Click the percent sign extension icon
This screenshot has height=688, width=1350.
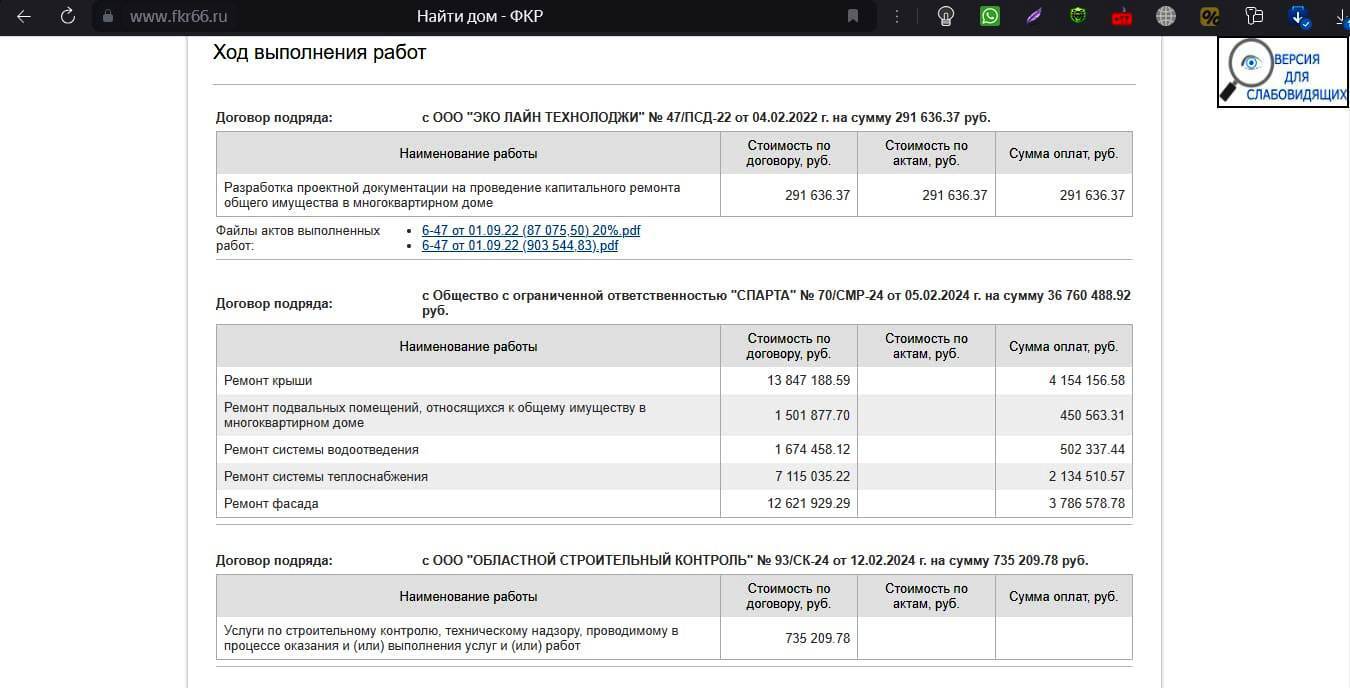click(1210, 16)
